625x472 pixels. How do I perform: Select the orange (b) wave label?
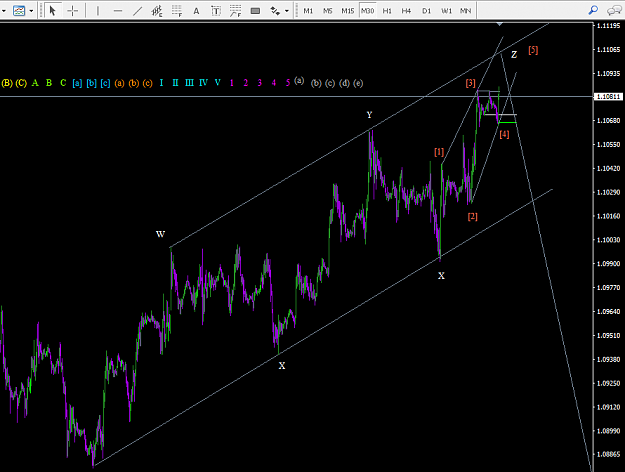point(134,83)
